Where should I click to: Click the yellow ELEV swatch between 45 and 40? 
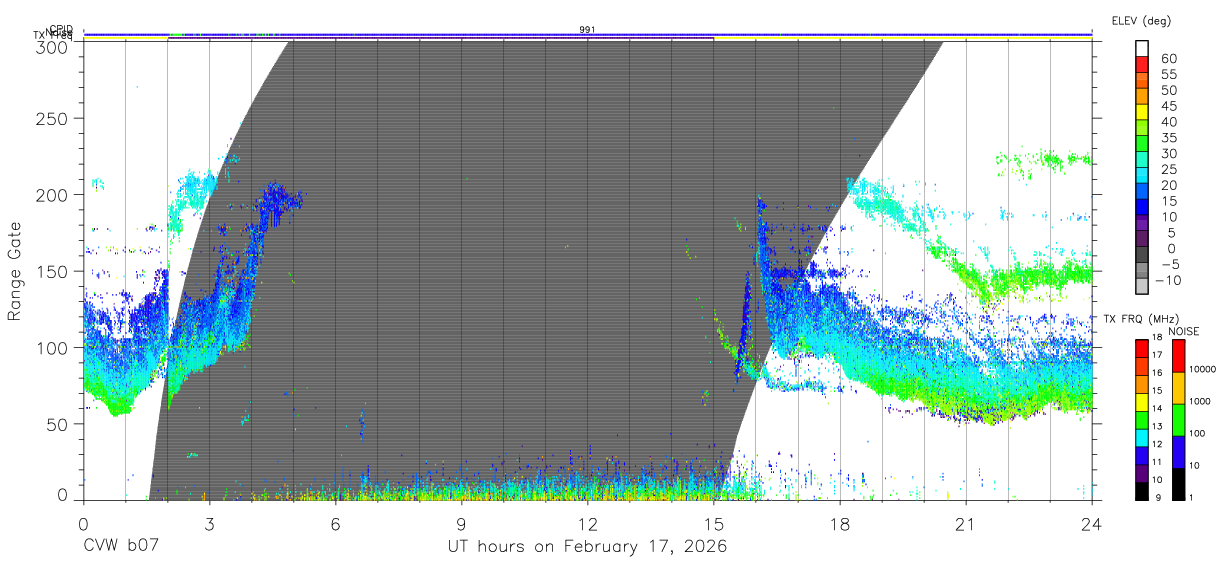tap(1144, 114)
